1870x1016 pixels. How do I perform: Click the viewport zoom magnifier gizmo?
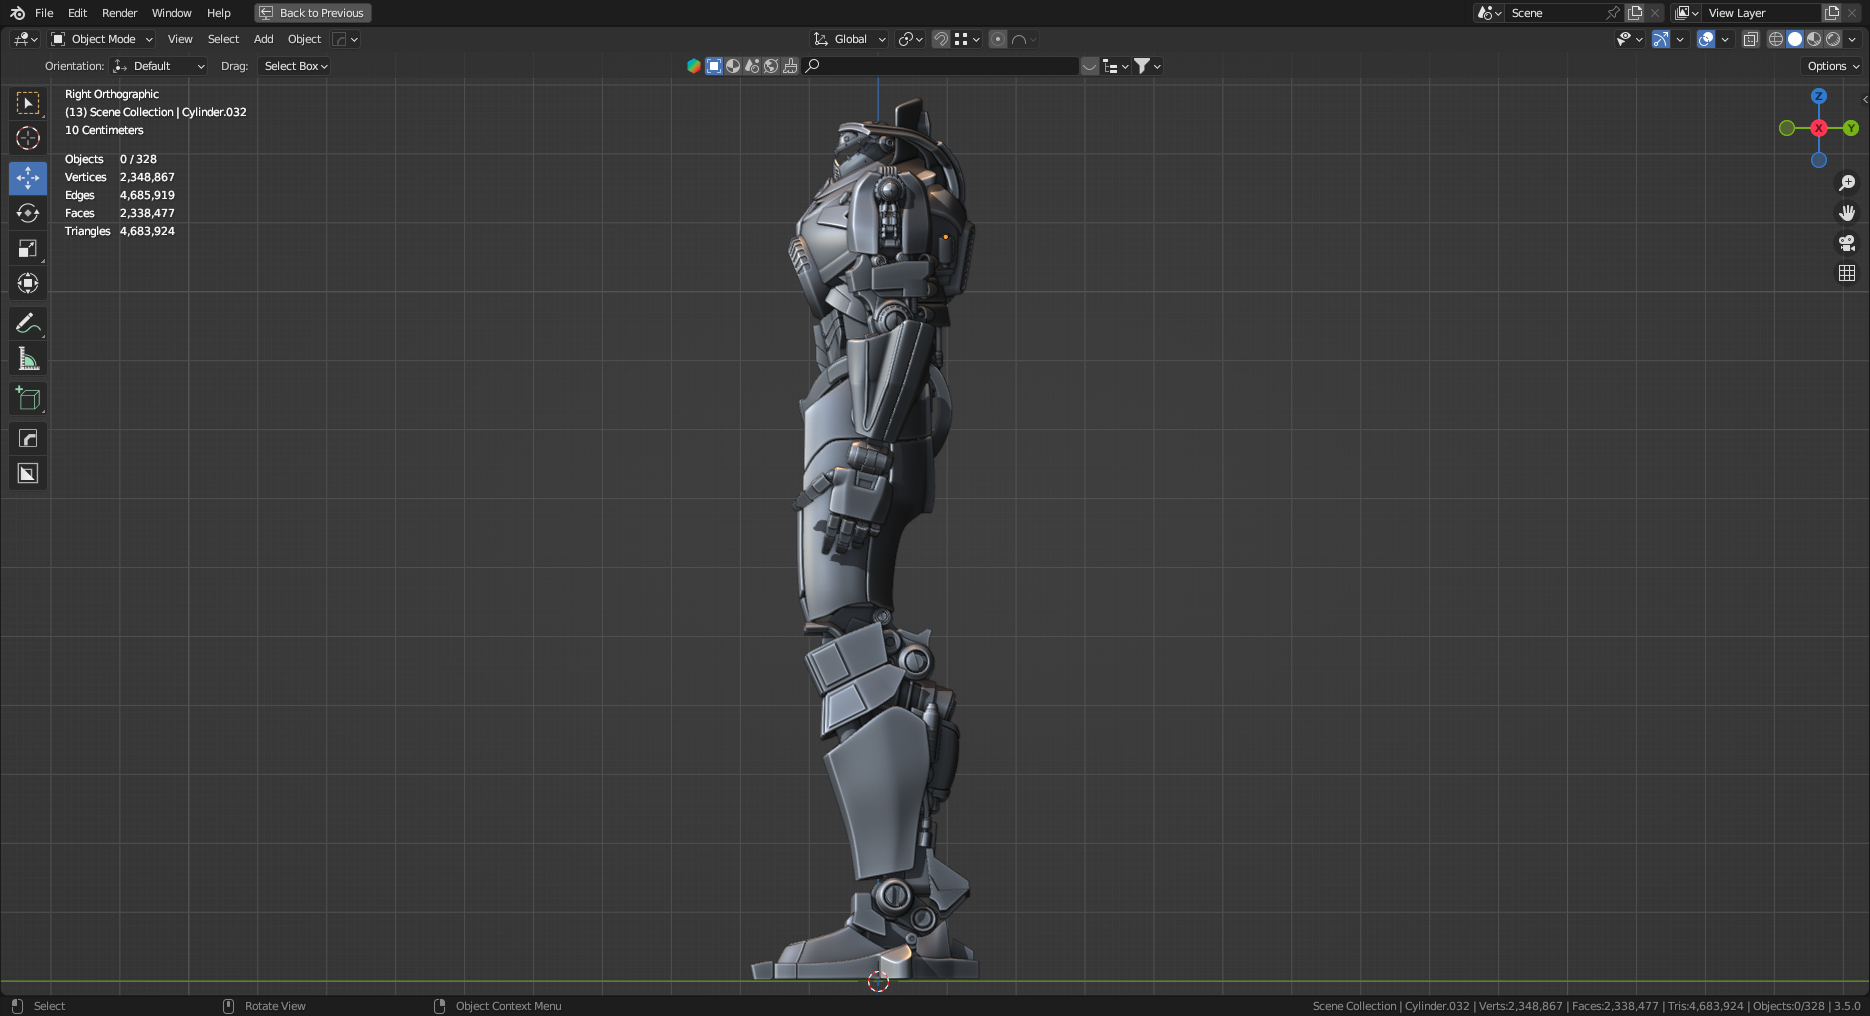click(x=1847, y=183)
